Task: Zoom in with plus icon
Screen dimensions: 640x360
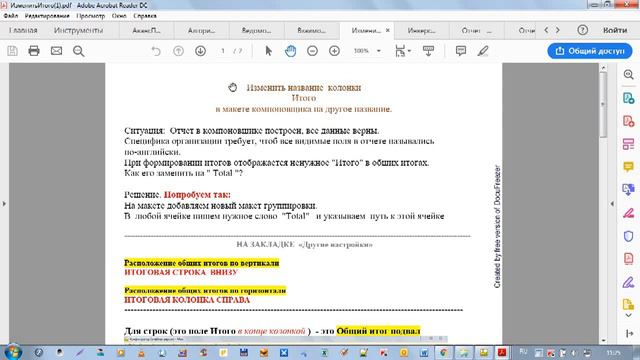Action: coord(334,51)
